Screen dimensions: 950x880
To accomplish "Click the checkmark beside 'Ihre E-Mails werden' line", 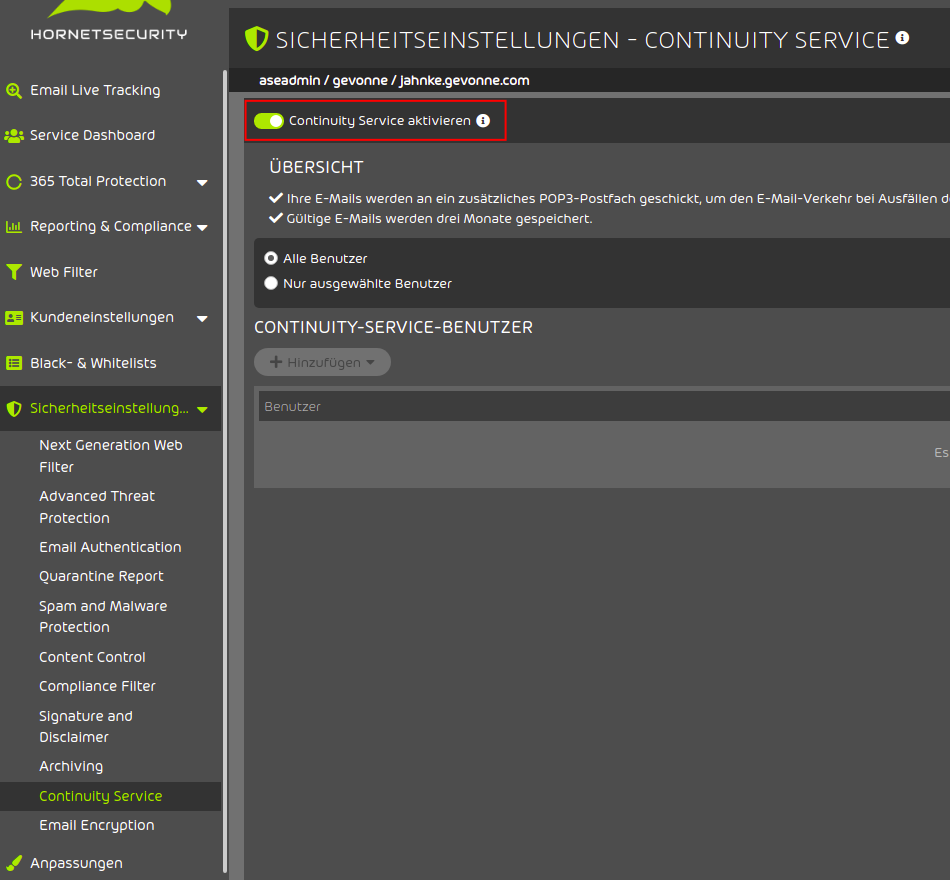I will pyautogui.click(x=276, y=198).
